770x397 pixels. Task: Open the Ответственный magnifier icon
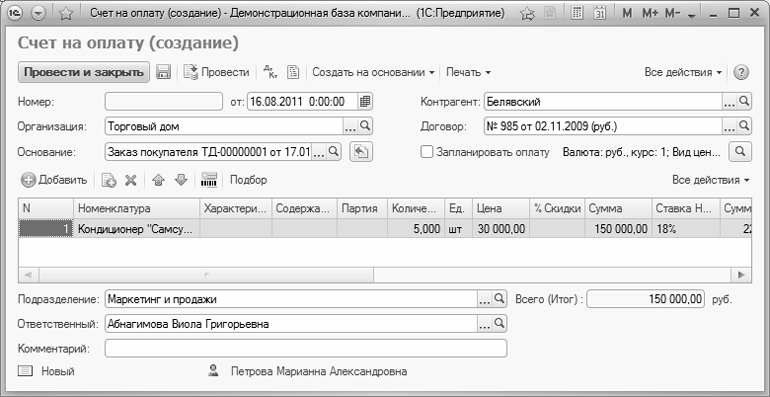tap(499, 324)
